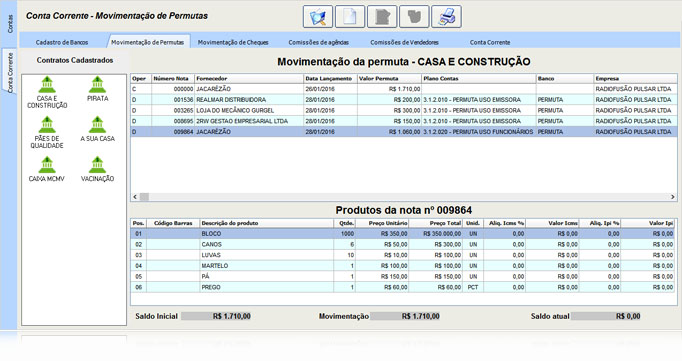The image size is (682, 361).
Task: Click the Preço Unitário column header
Action: click(x=382, y=223)
